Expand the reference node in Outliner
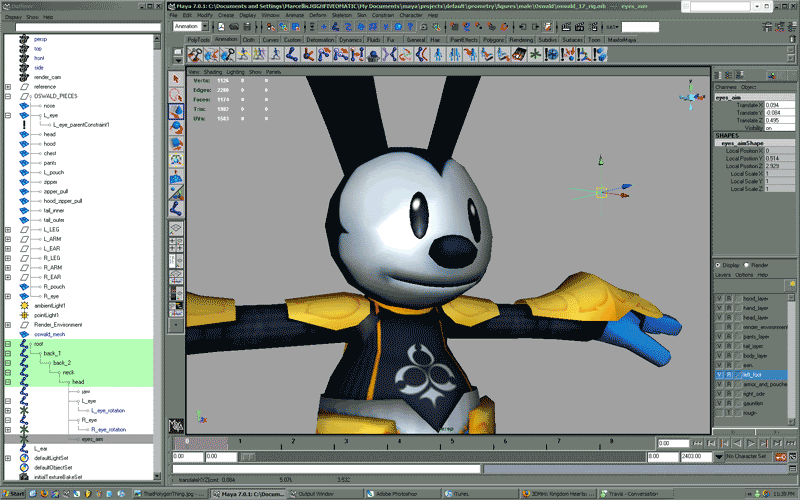The height and width of the screenshot is (500, 800). coord(8,87)
